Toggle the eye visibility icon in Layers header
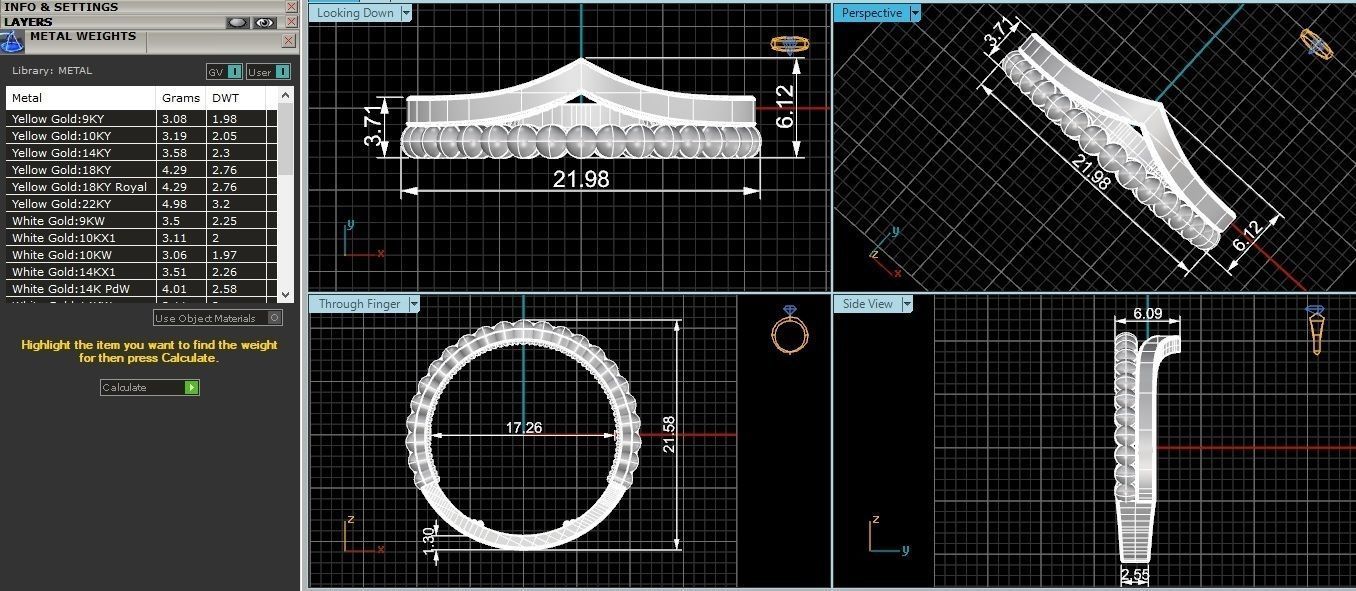Screen dimensions: 1356x591 (264, 22)
